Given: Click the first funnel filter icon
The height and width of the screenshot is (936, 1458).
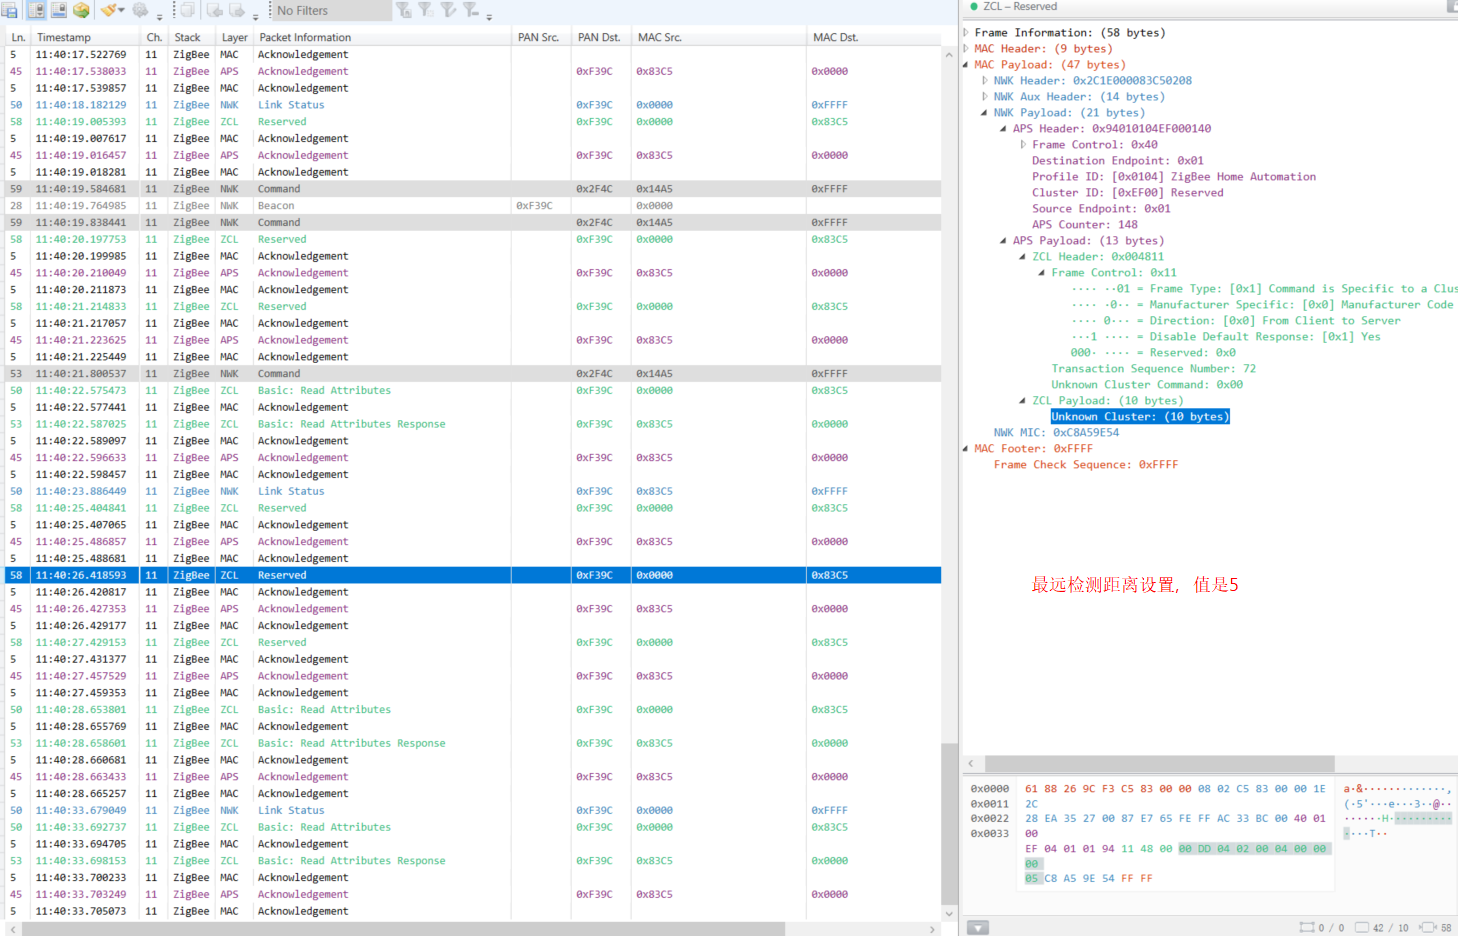Looking at the screenshot, I should point(404,10).
